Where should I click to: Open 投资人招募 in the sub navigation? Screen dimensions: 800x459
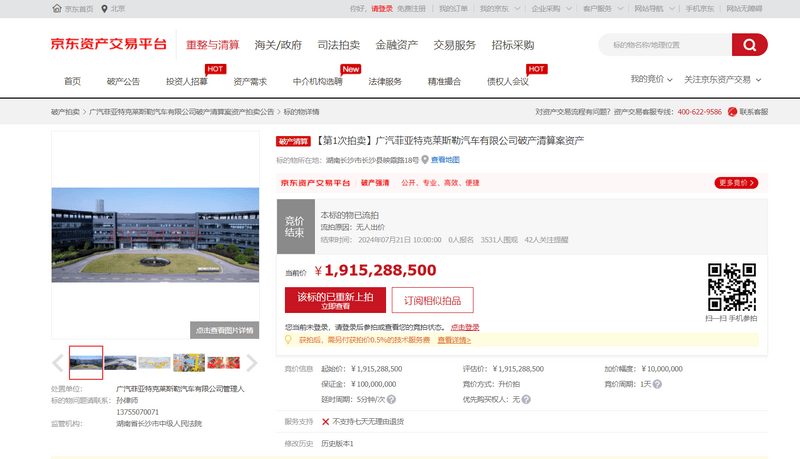tap(187, 81)
